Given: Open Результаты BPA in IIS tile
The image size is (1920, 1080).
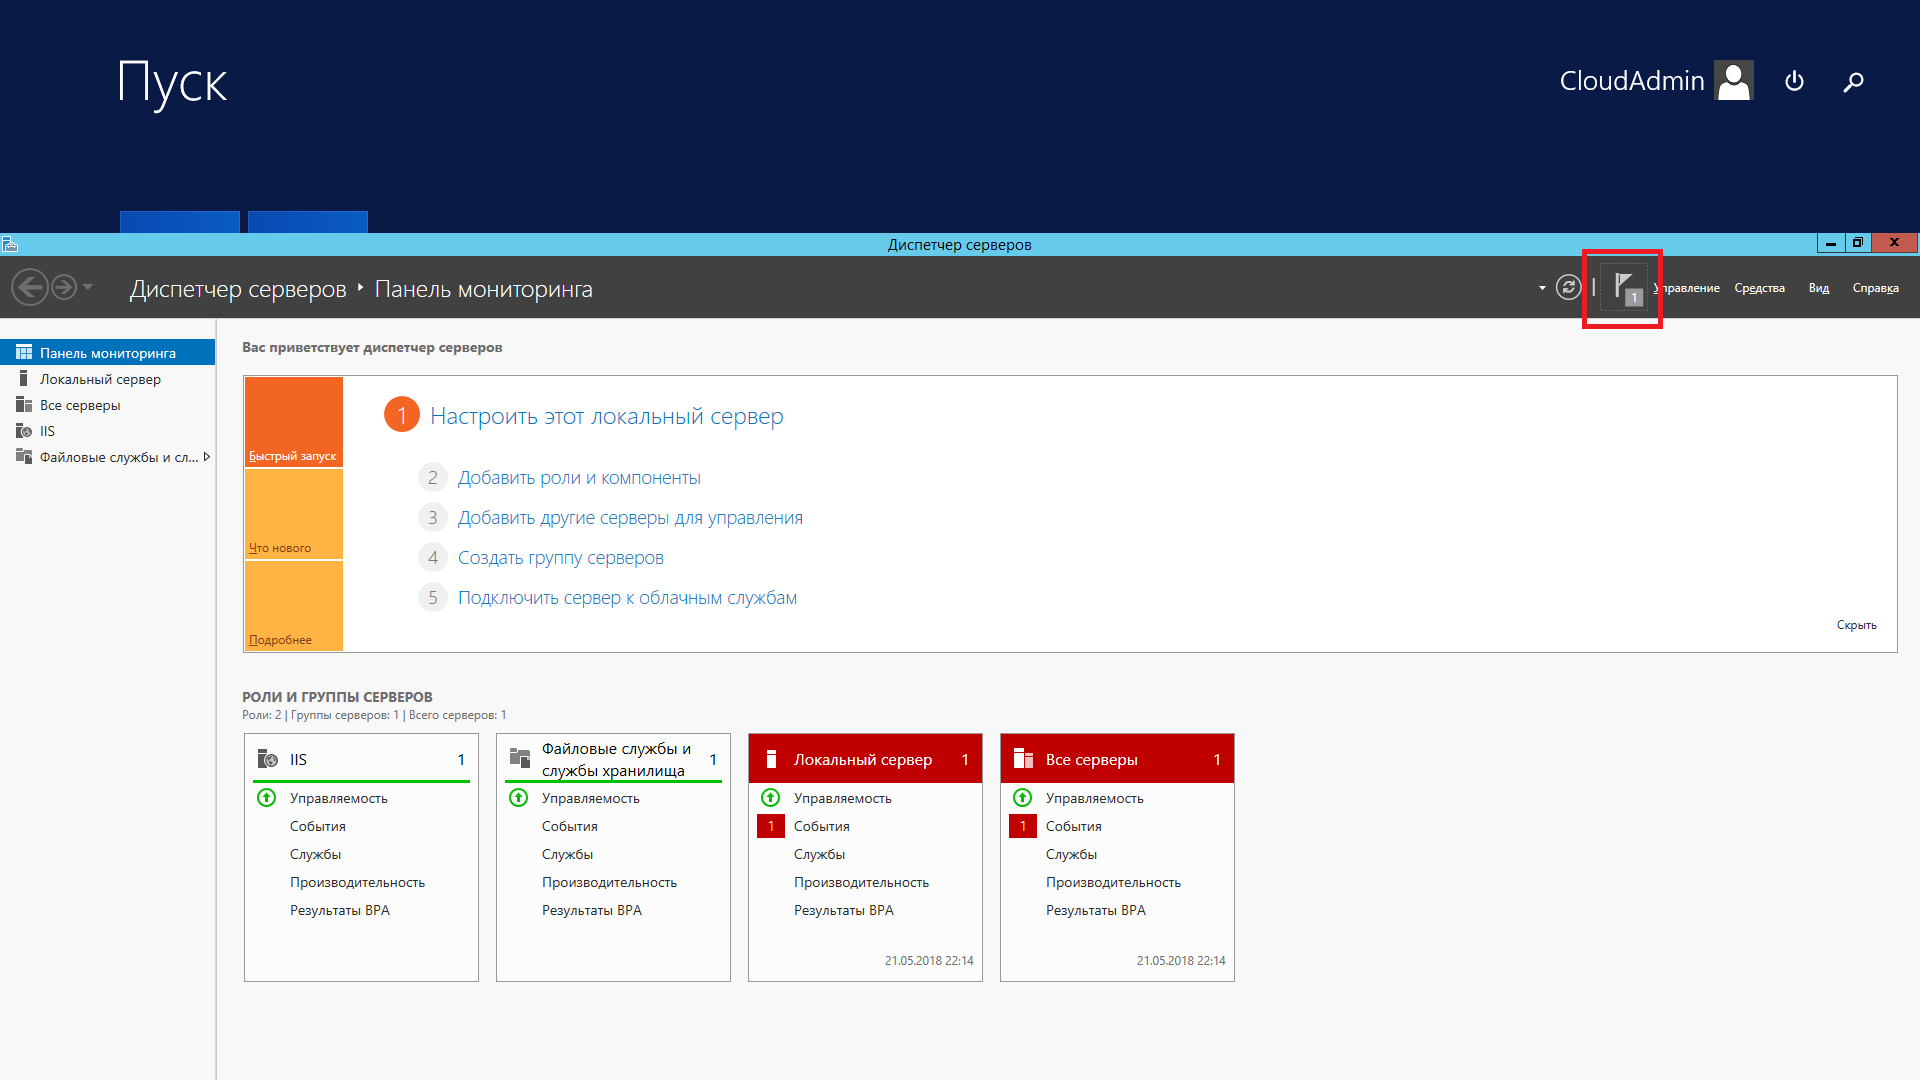Looking at the screenshot, I should click(340, 910).
